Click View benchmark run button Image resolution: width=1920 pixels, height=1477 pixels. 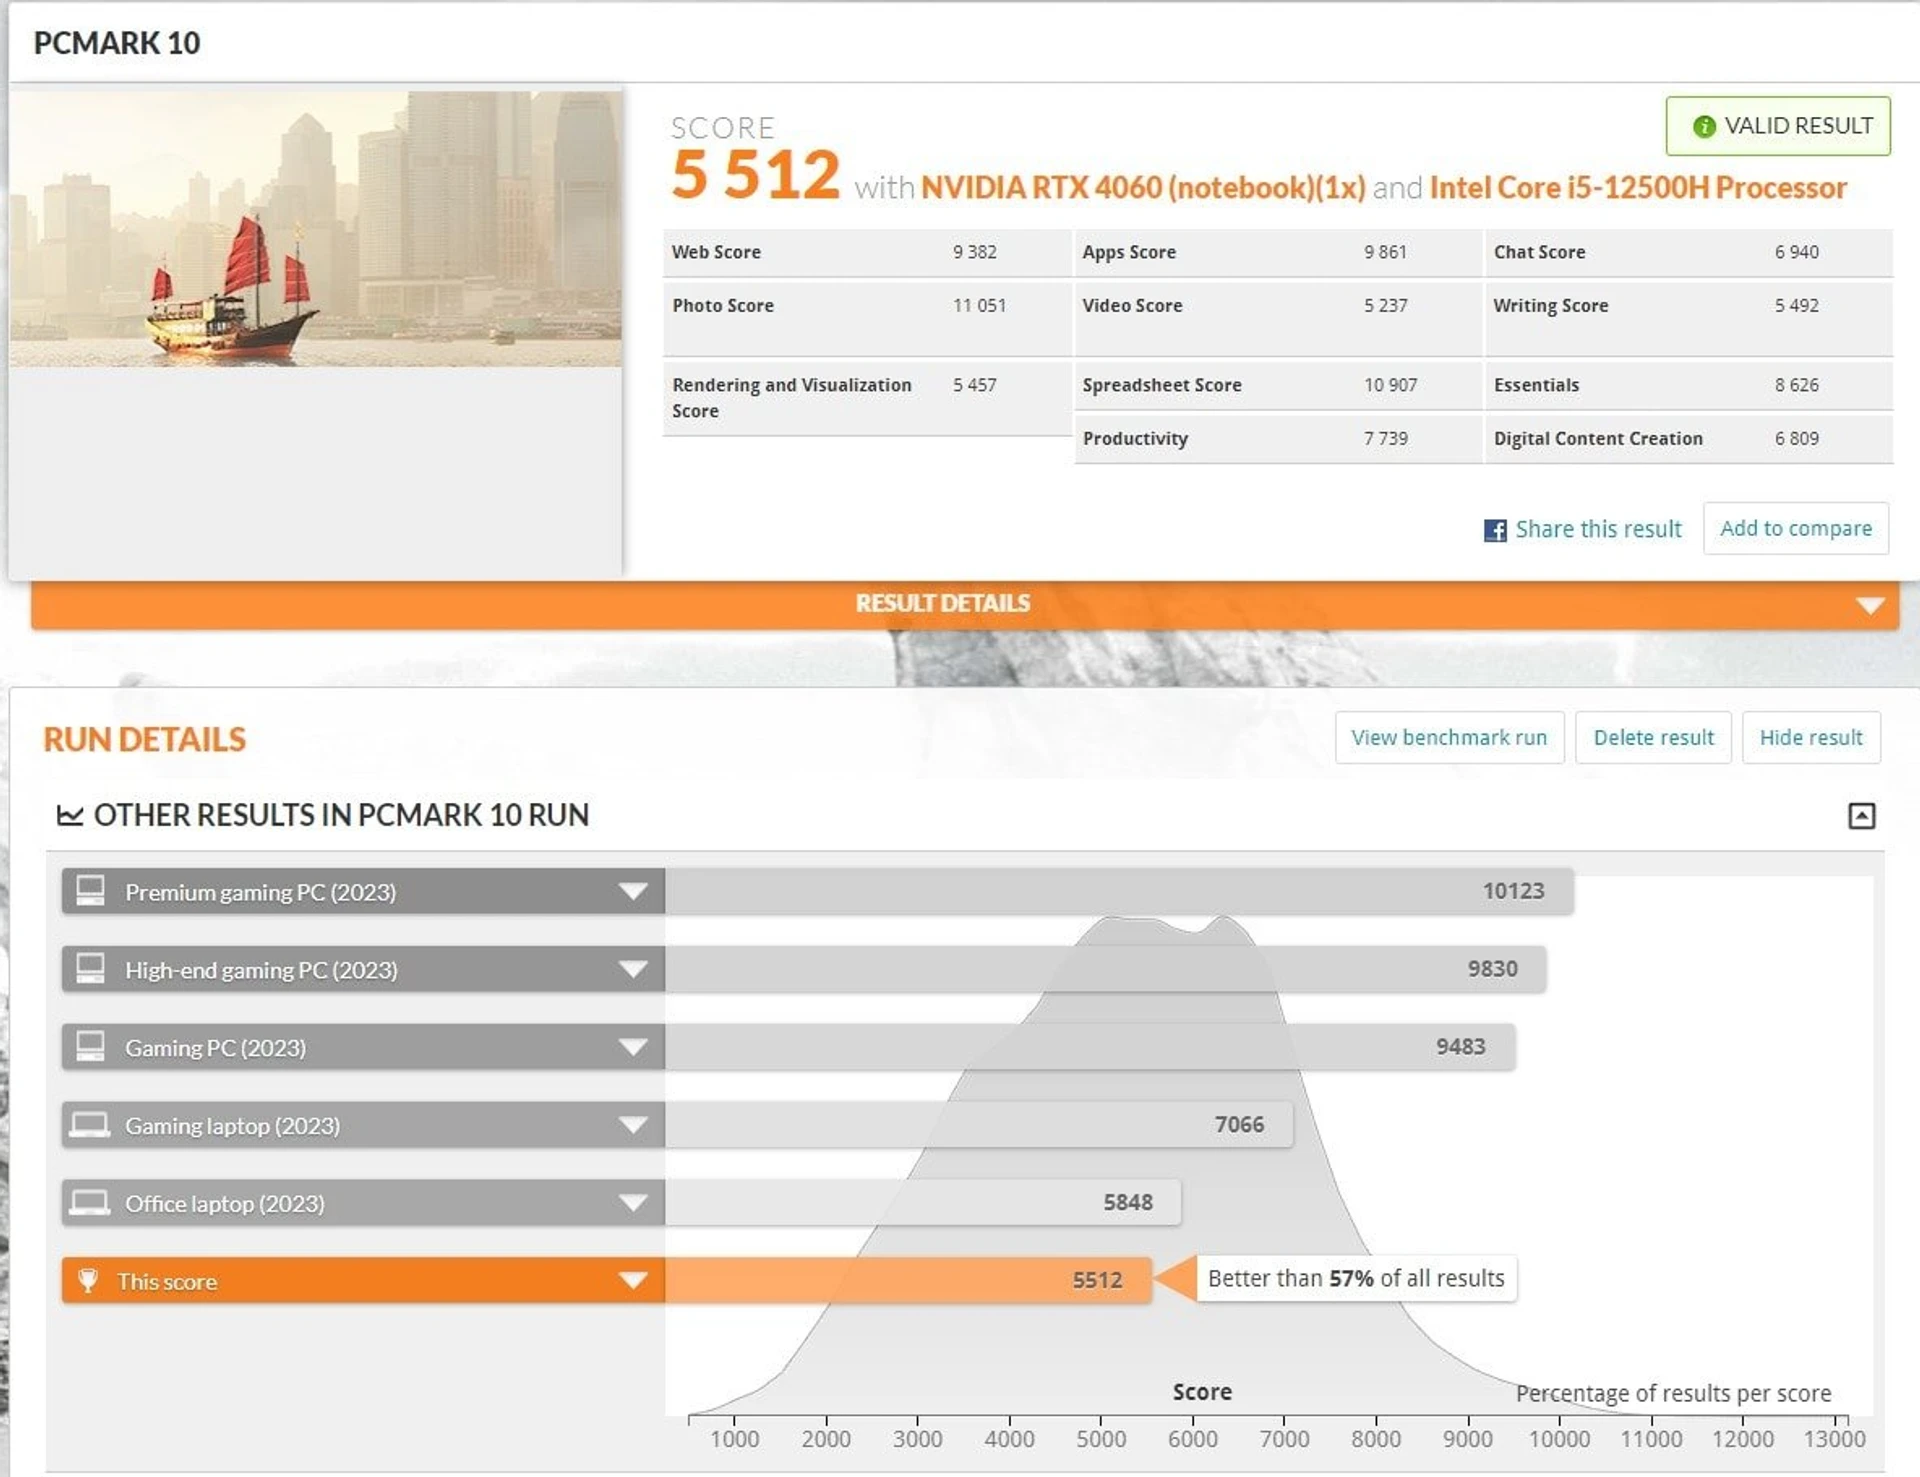[1449, 737]
